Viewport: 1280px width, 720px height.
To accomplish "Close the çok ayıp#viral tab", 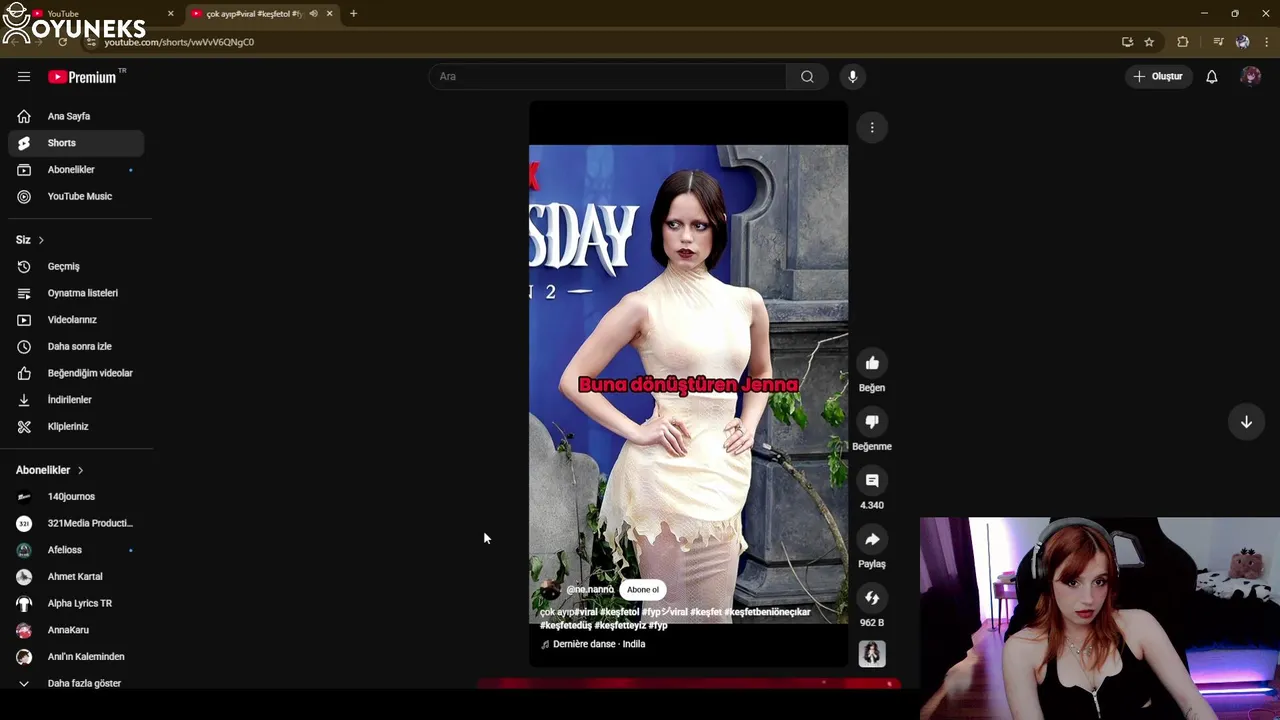I will 329,14.
